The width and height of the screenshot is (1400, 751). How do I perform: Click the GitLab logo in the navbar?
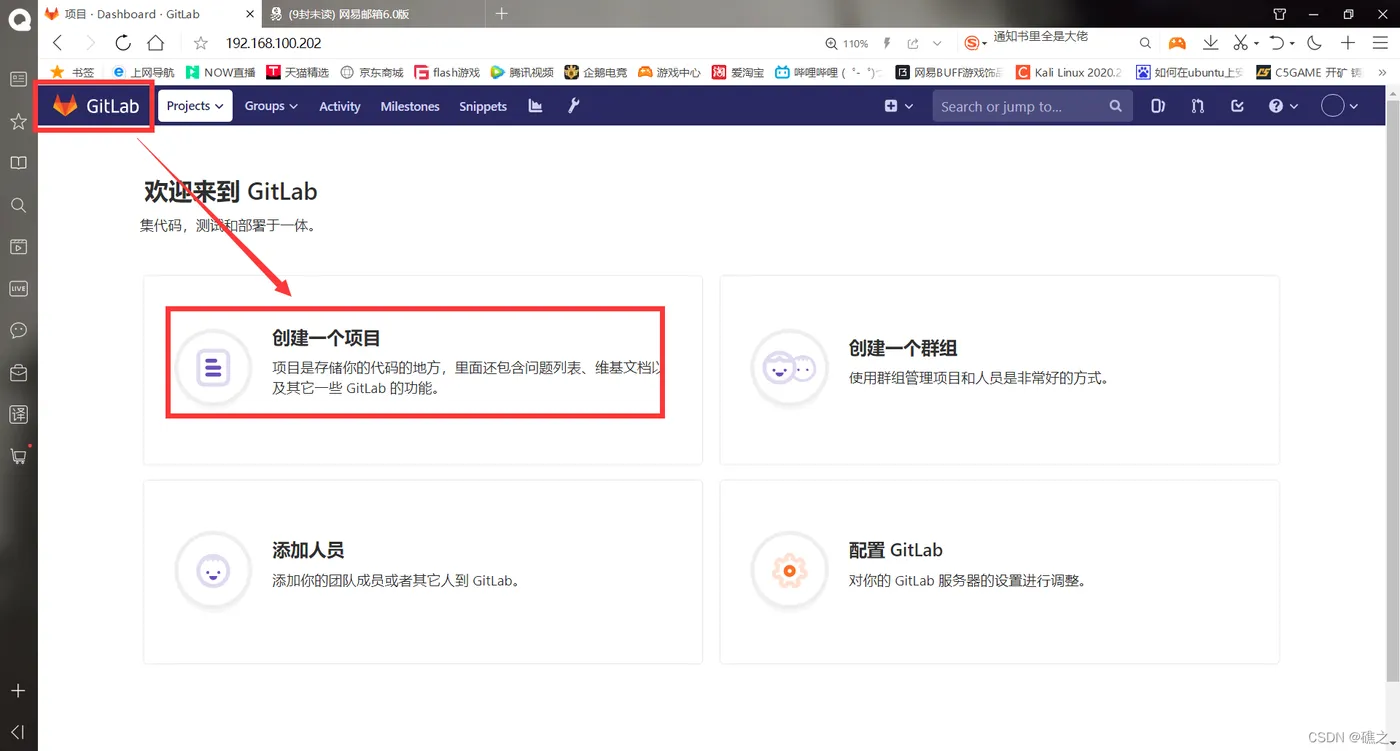[x=96, y=106]
